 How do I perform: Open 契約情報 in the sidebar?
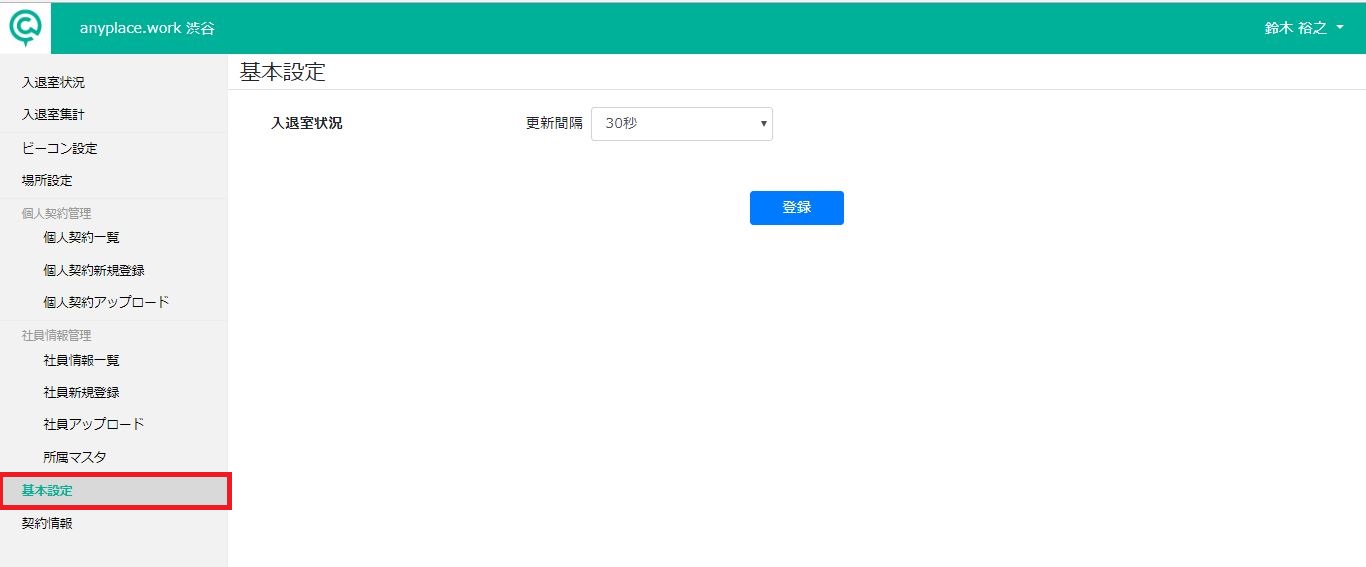[x=47, y=523]
